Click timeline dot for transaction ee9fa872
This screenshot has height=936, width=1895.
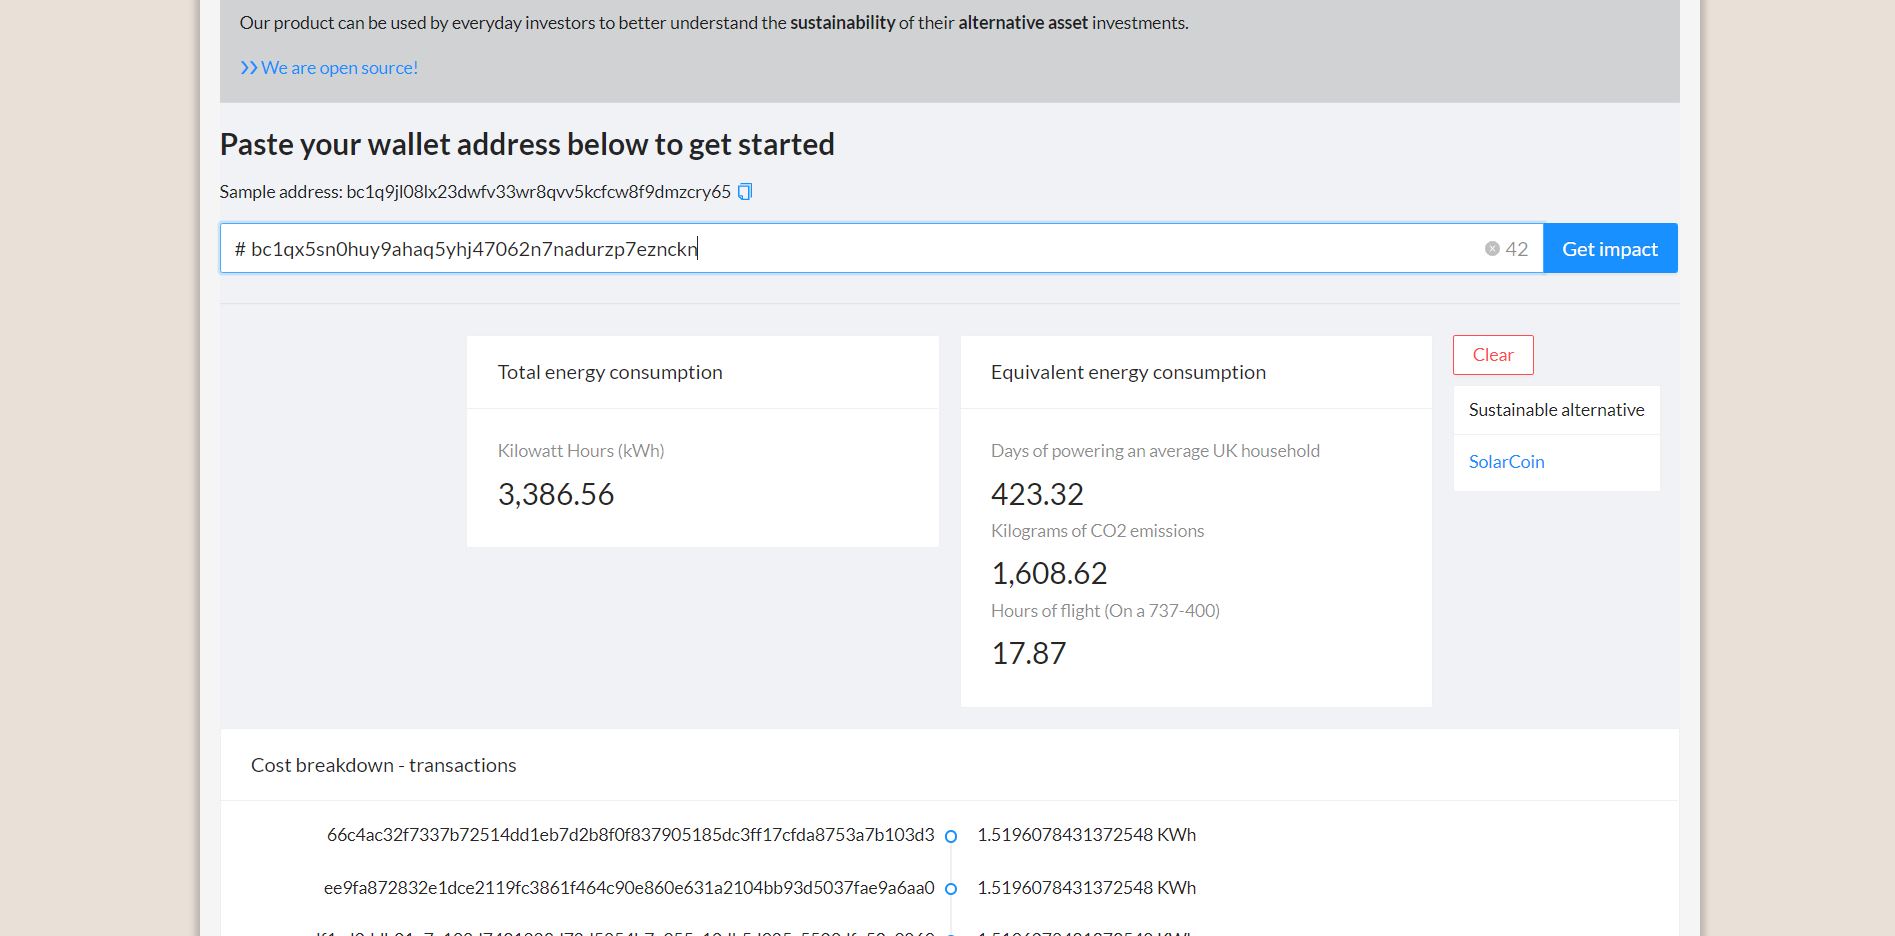click(x=951, y=889)
